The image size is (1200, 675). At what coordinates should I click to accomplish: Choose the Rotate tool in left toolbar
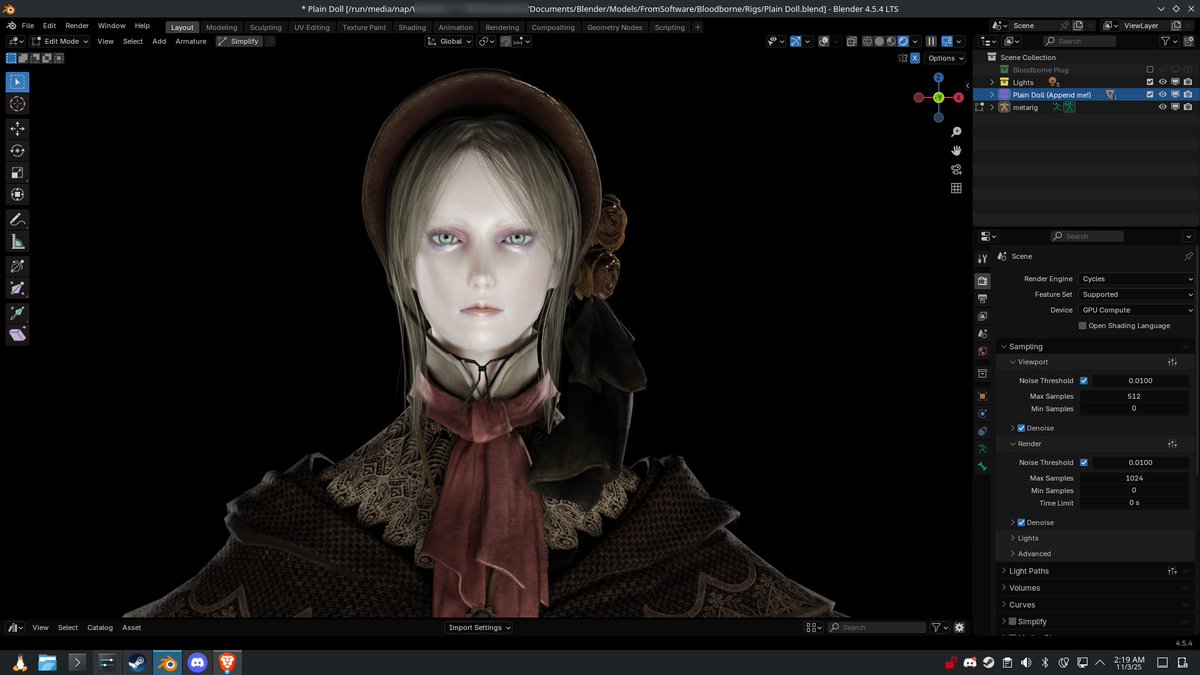[x=18, y=151]
